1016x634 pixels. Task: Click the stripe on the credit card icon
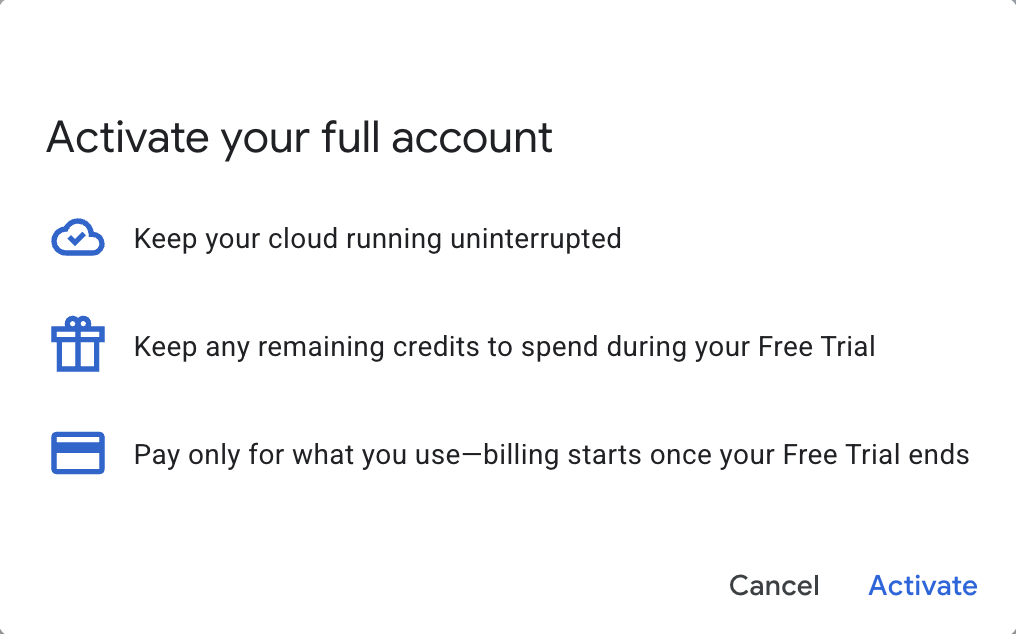tap(78, 447)
